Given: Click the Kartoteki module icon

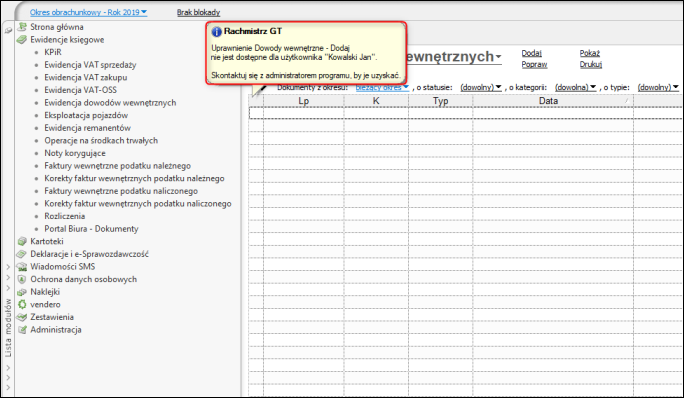Looking at the screenshot, I should pyautogui.click(x=22, y=241).
